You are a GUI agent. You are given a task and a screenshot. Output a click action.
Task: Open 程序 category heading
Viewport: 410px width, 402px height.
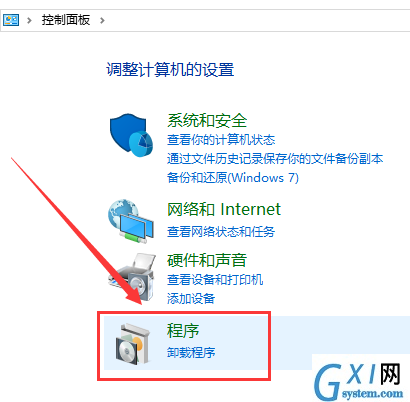point(183,331)
